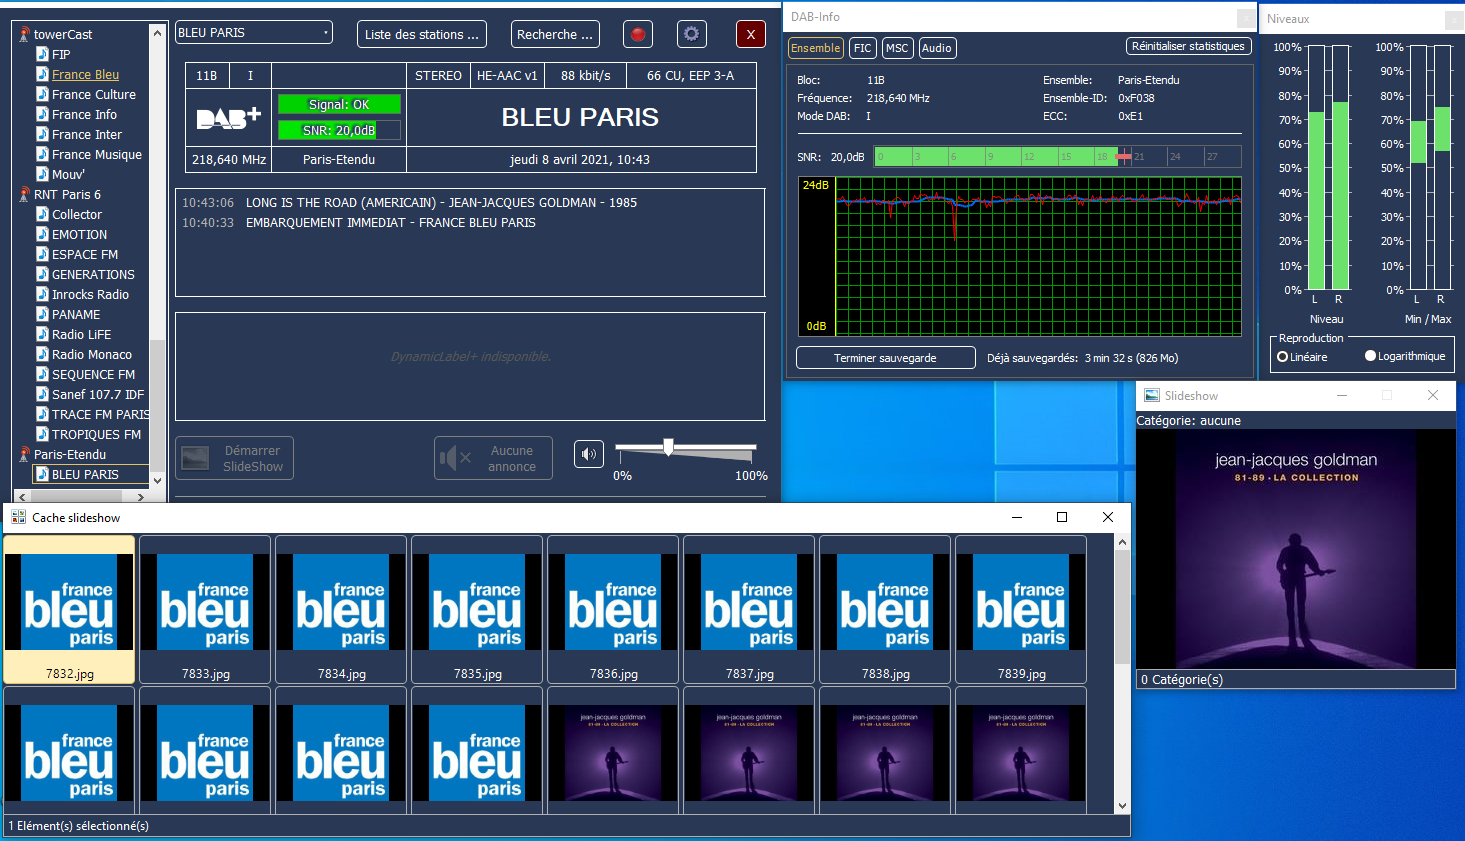The height and width of the screenshot is (841, 1465).
Task: Click Réinitialiser statistiques button
Action: tap(1188, 46)
